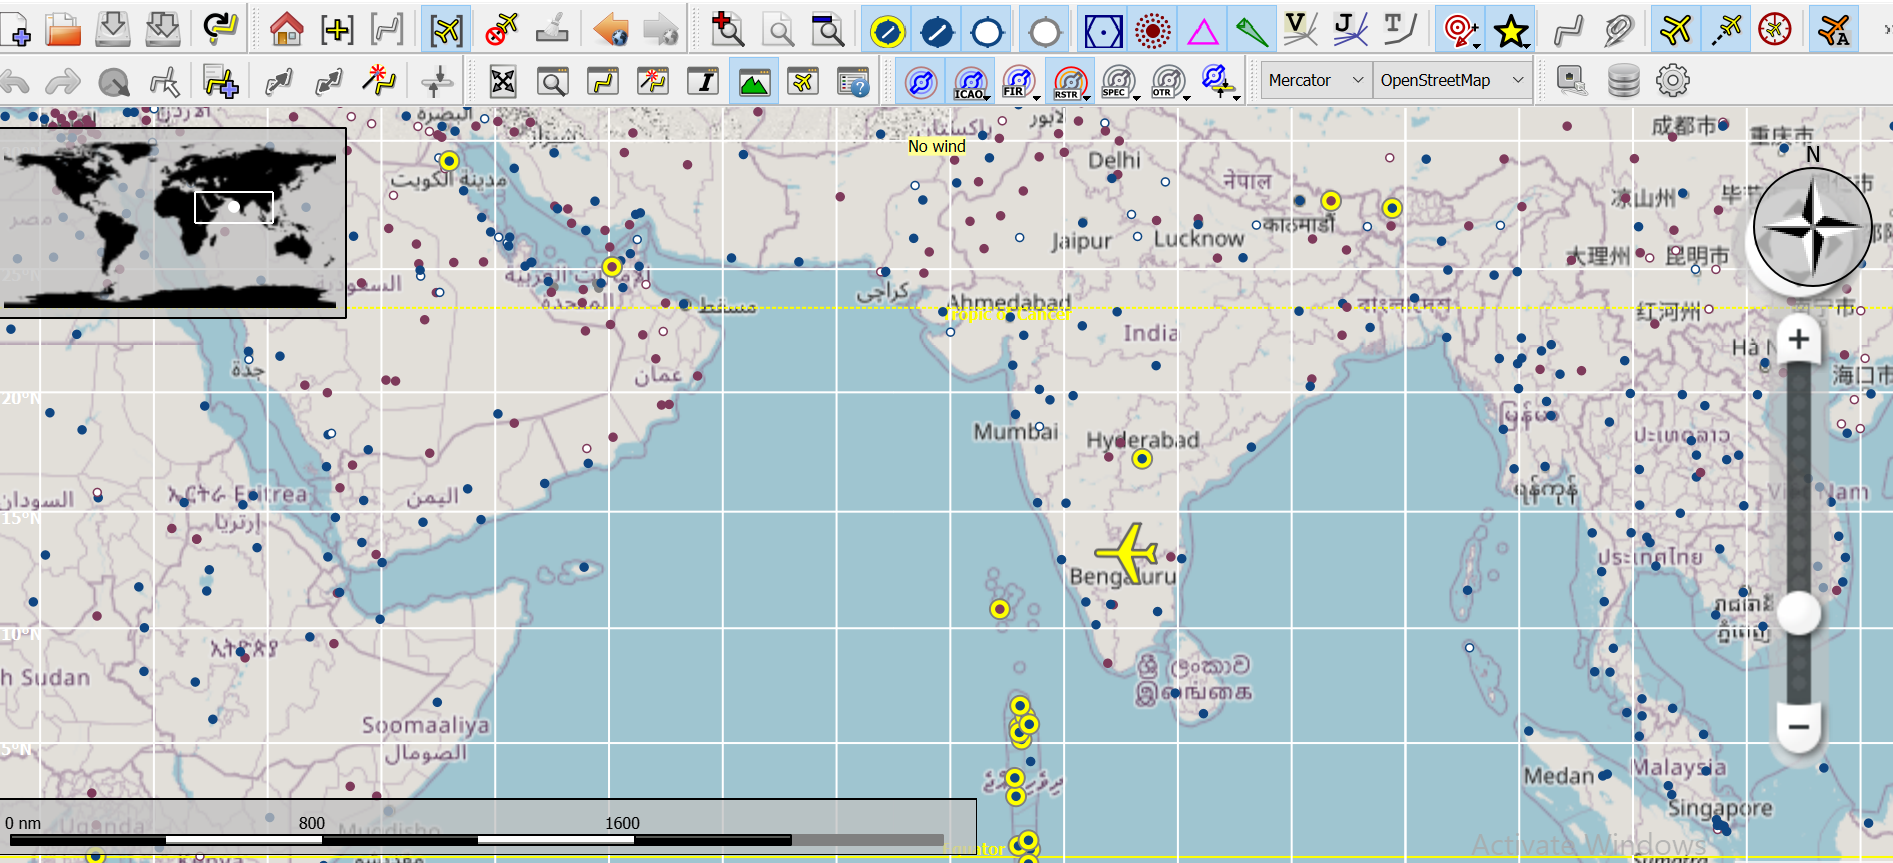Click map zoom in plus button

(x=1798, y=340)
